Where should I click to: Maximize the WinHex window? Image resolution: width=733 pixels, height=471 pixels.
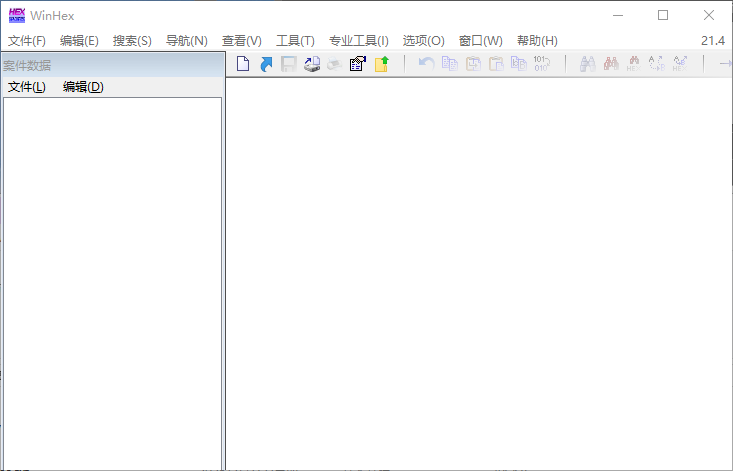click(663, 15)
